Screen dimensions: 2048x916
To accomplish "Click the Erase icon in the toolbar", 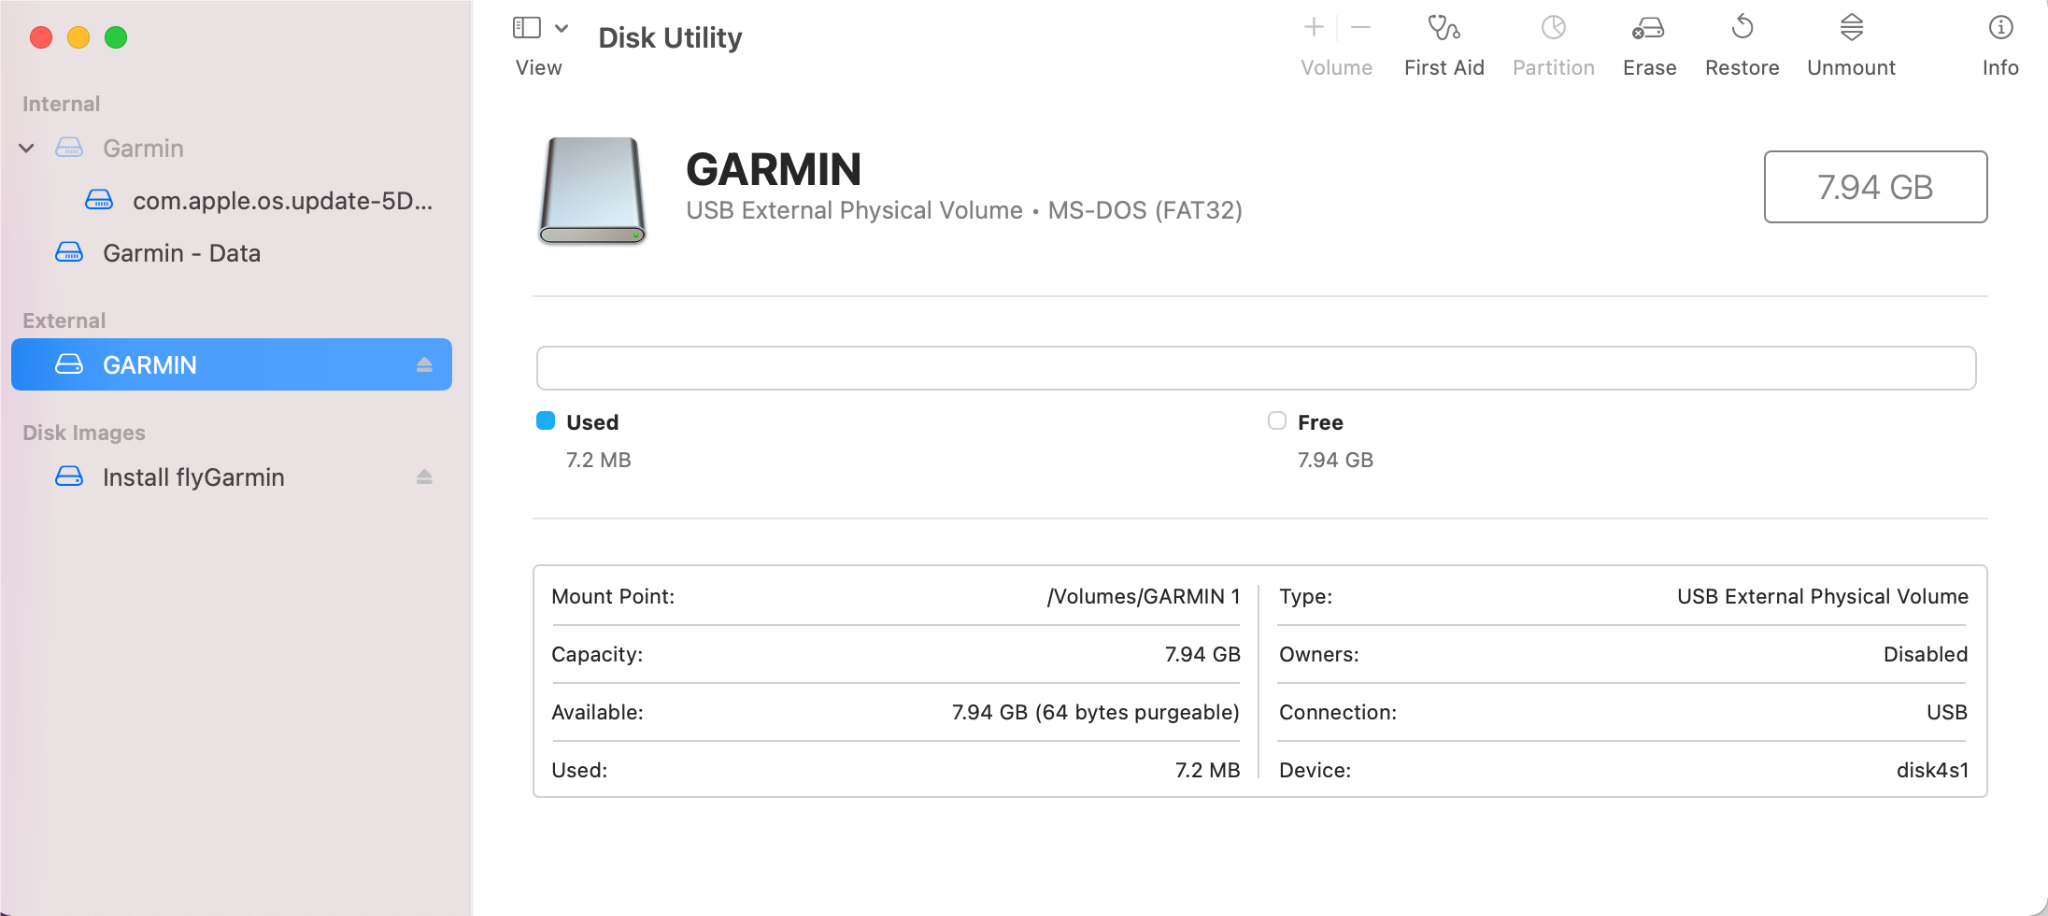I will click(x=1648, y=40).
